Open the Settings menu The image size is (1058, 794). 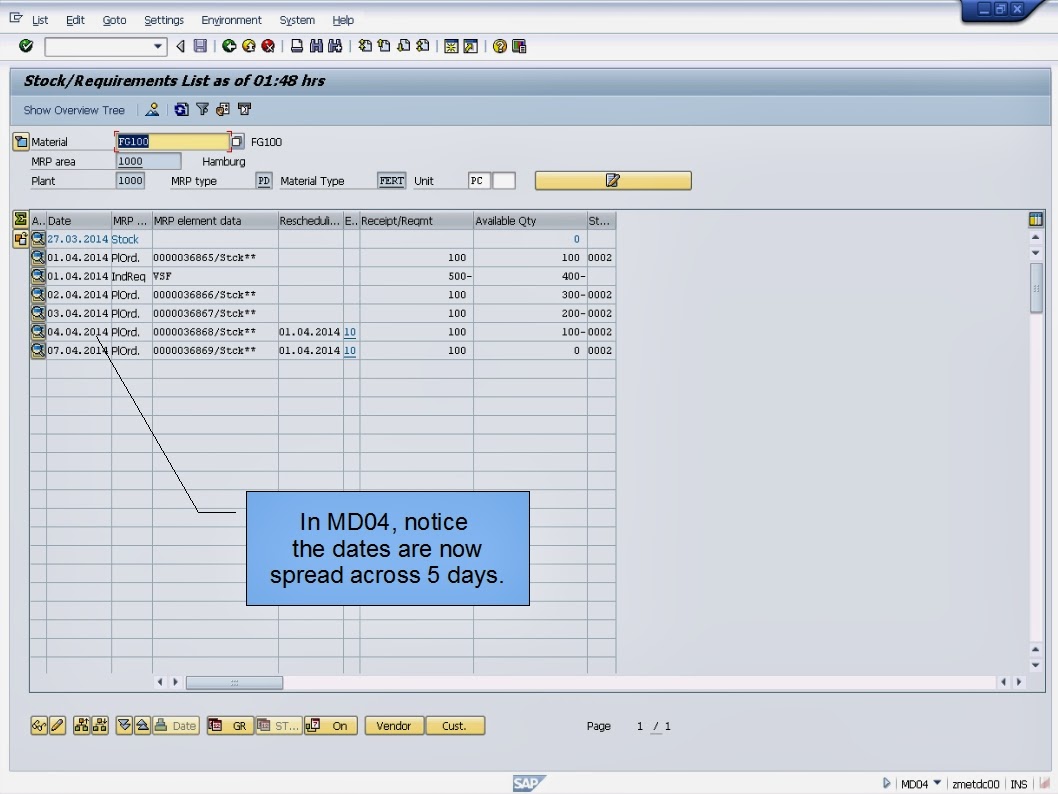tap(163, 20)
